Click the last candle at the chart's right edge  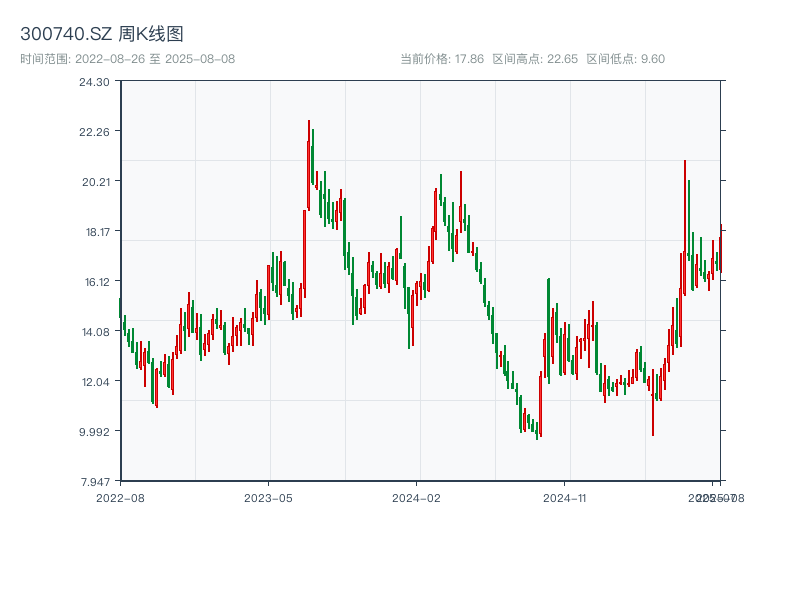pyautogui.click(x=721, y=248)
